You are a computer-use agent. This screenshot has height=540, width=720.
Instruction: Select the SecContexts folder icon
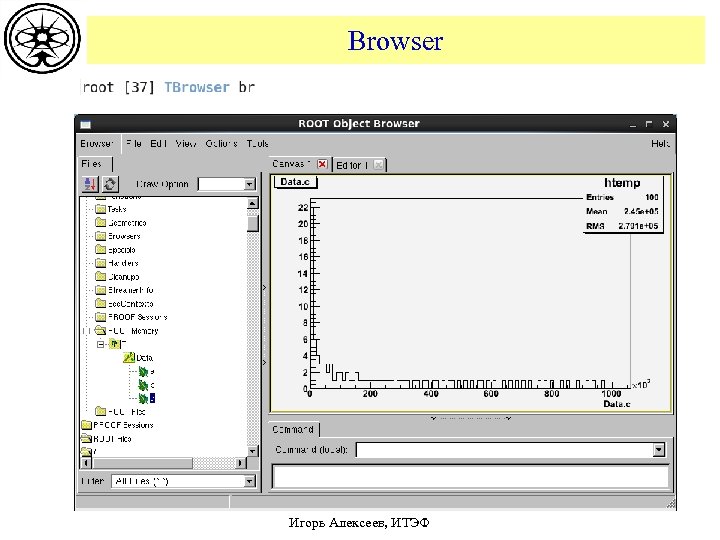100,304
